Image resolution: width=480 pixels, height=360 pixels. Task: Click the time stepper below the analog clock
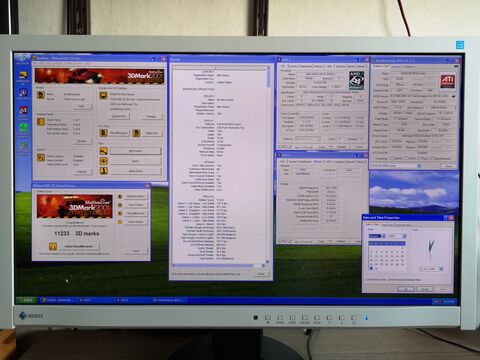(441, 269)
